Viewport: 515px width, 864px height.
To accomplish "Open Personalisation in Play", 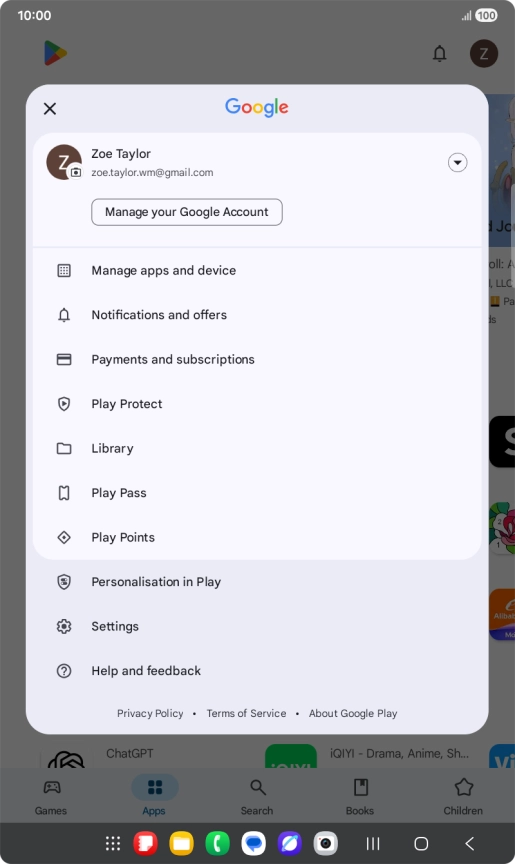I will point(257,582).
